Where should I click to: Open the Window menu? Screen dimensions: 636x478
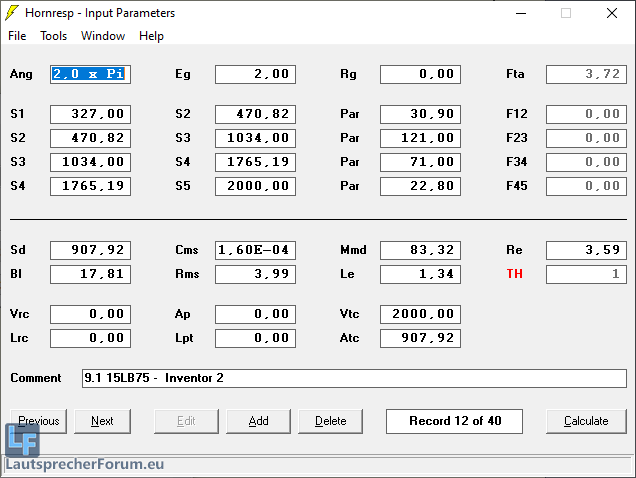click(103, 36)
